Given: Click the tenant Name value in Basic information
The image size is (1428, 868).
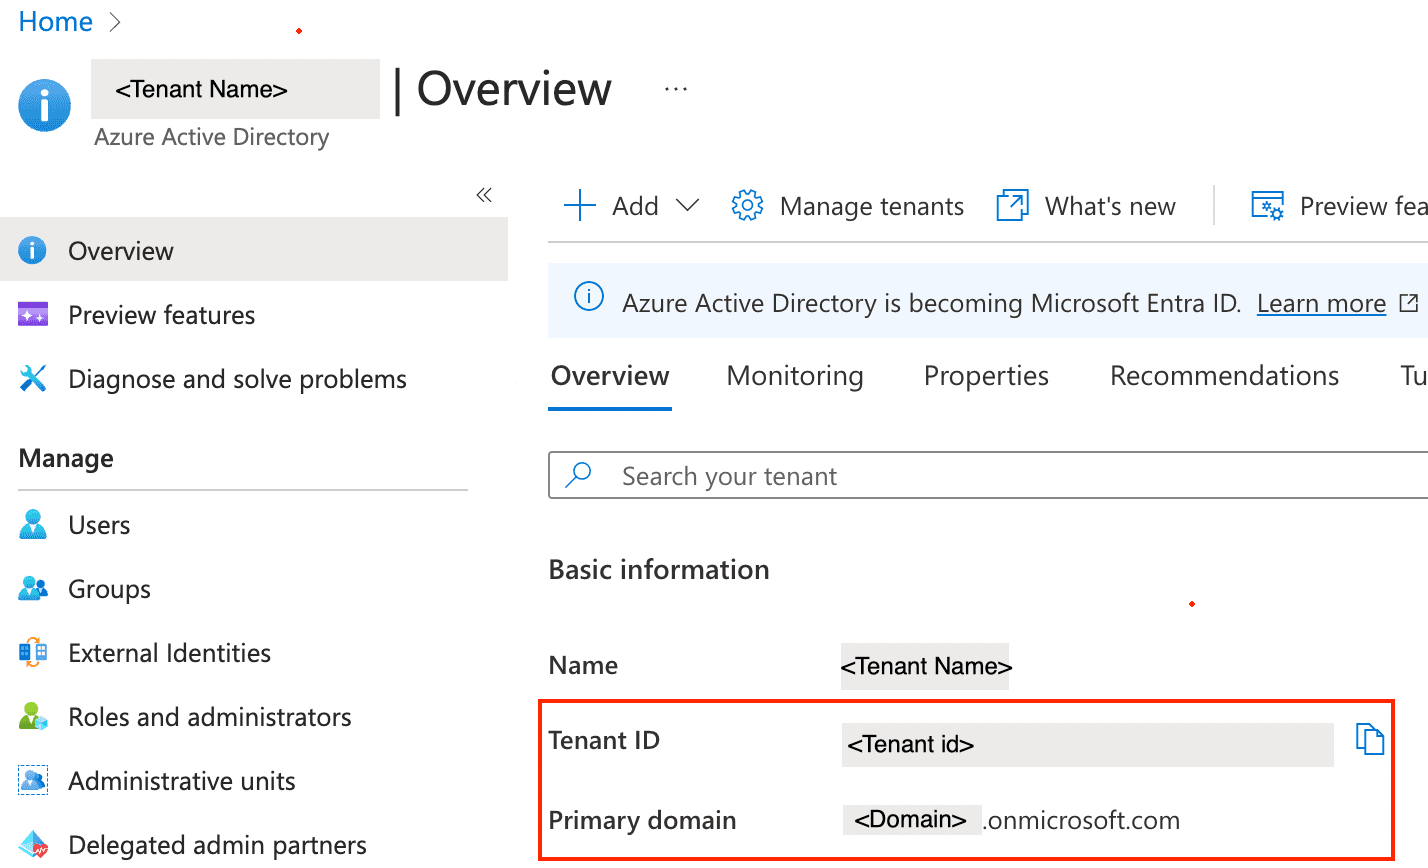Looking at the screenshot, I should click(x=925, y=666).
